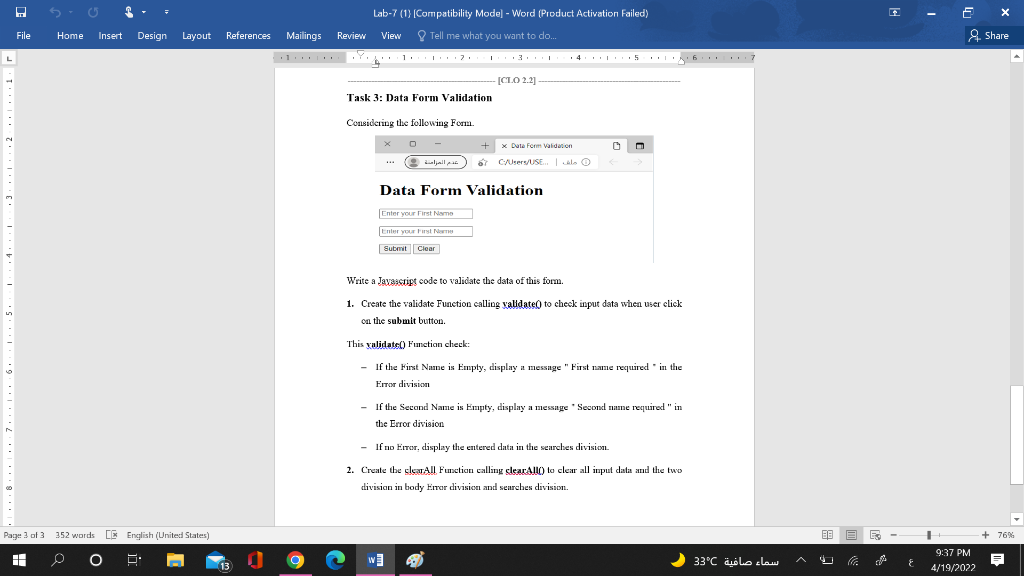This screenshot has height=576, width=1024.
Task: Go to the References tab
Action: point(248,36)
